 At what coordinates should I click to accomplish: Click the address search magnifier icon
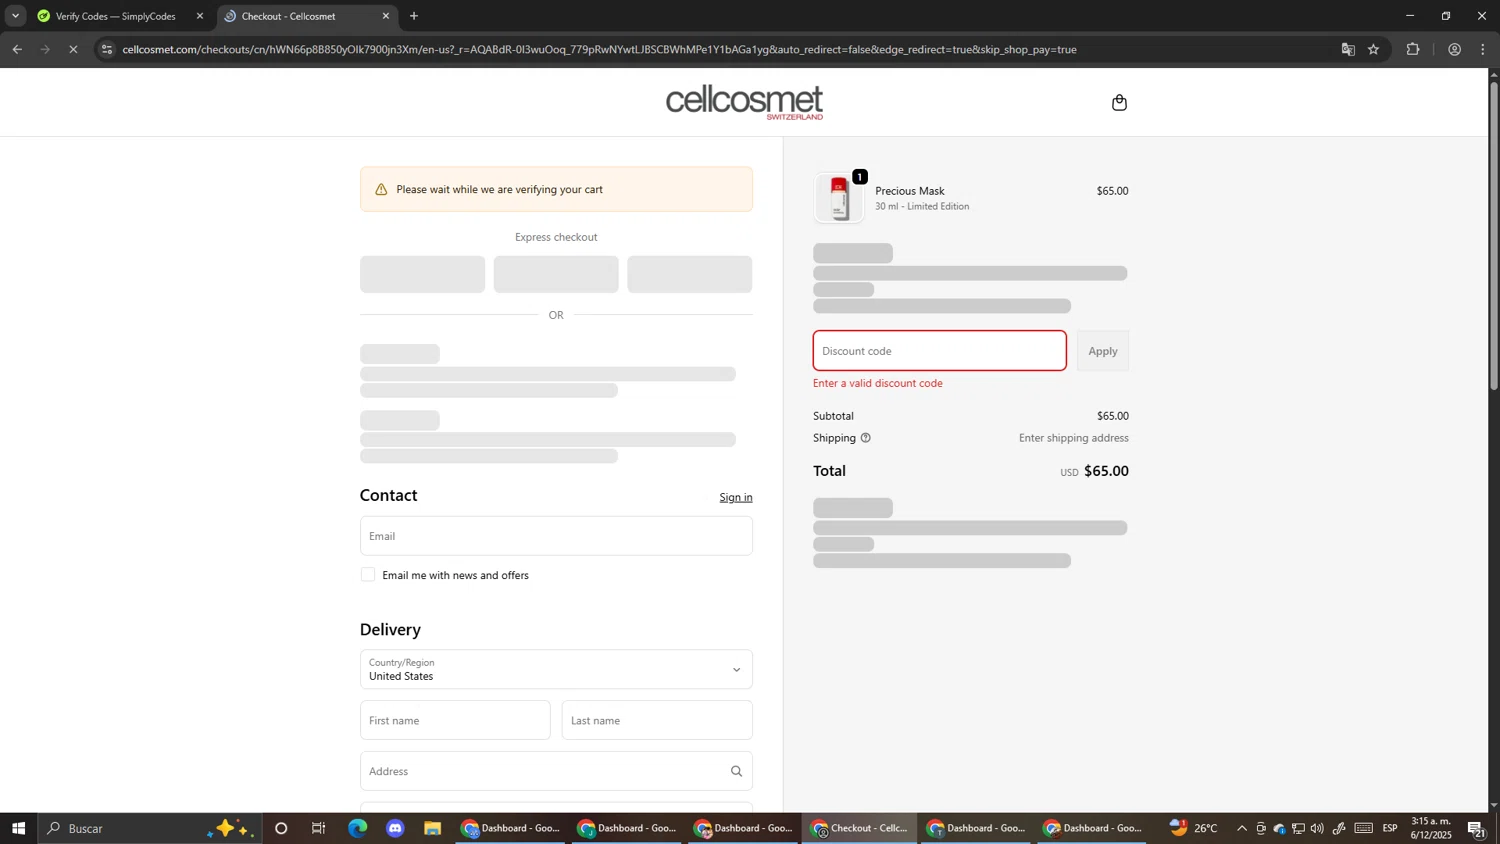click(736, 771)
